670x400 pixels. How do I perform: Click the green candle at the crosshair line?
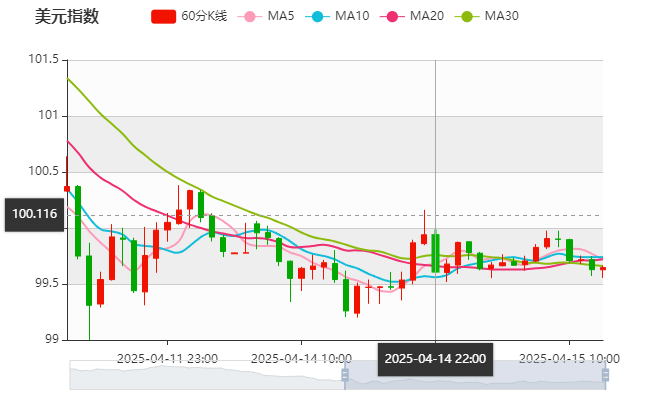click(x=435, y=253)
